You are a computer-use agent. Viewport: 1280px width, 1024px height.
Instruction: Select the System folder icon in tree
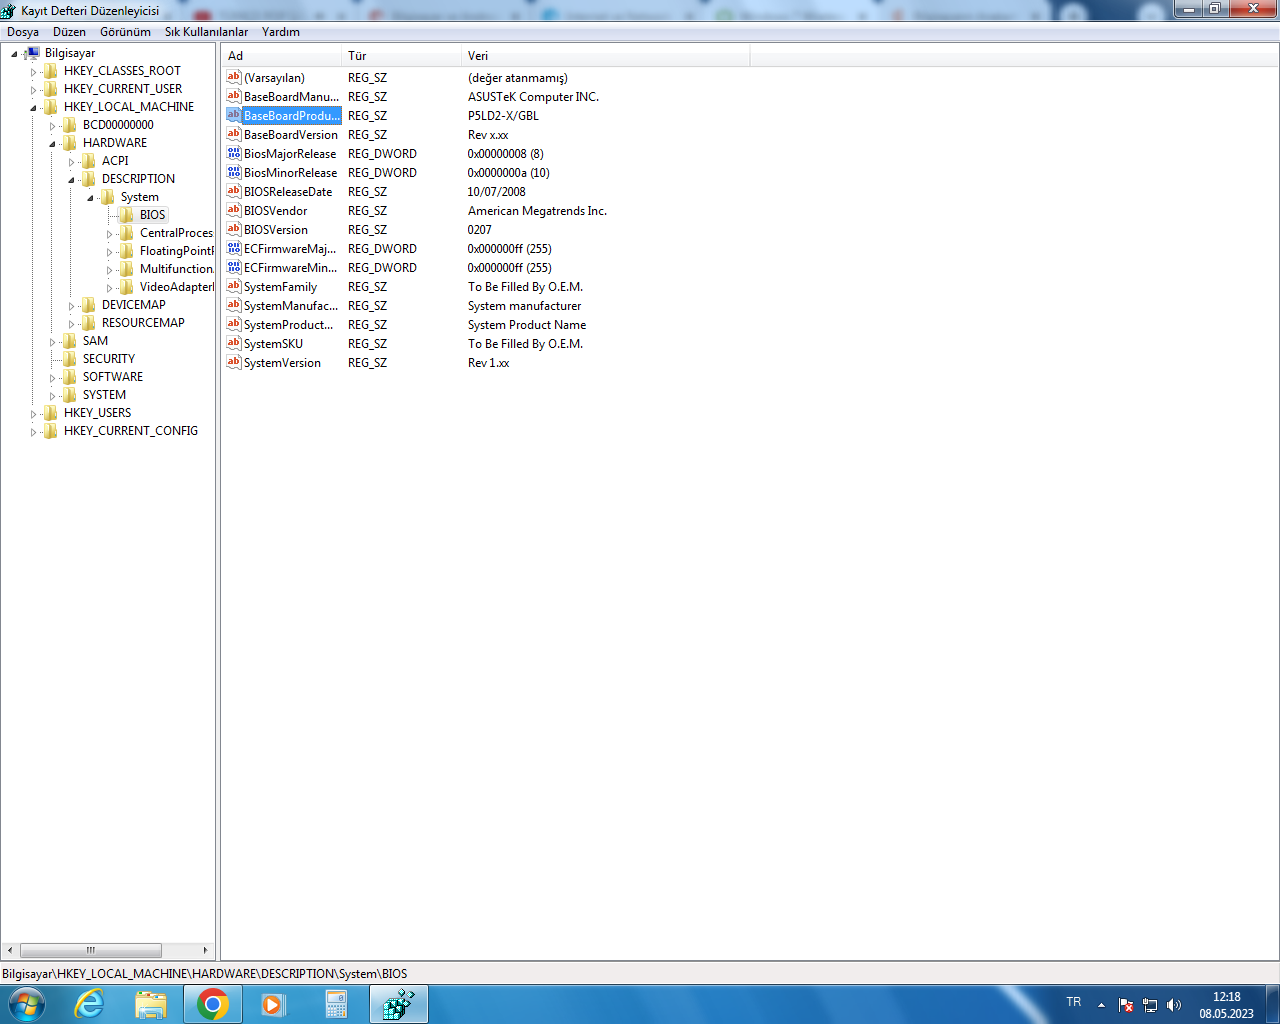pyautogui.click(x=108, y=197)
